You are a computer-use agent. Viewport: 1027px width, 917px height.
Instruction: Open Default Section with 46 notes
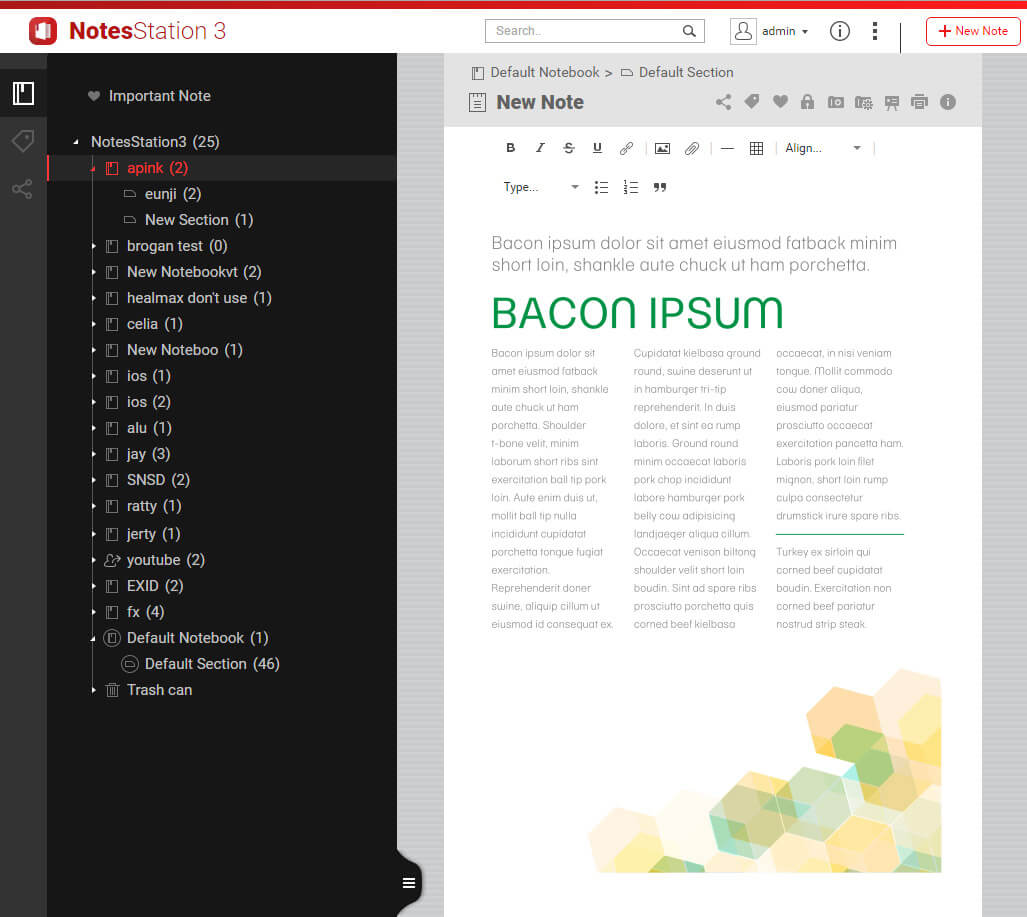coord(212,664)
